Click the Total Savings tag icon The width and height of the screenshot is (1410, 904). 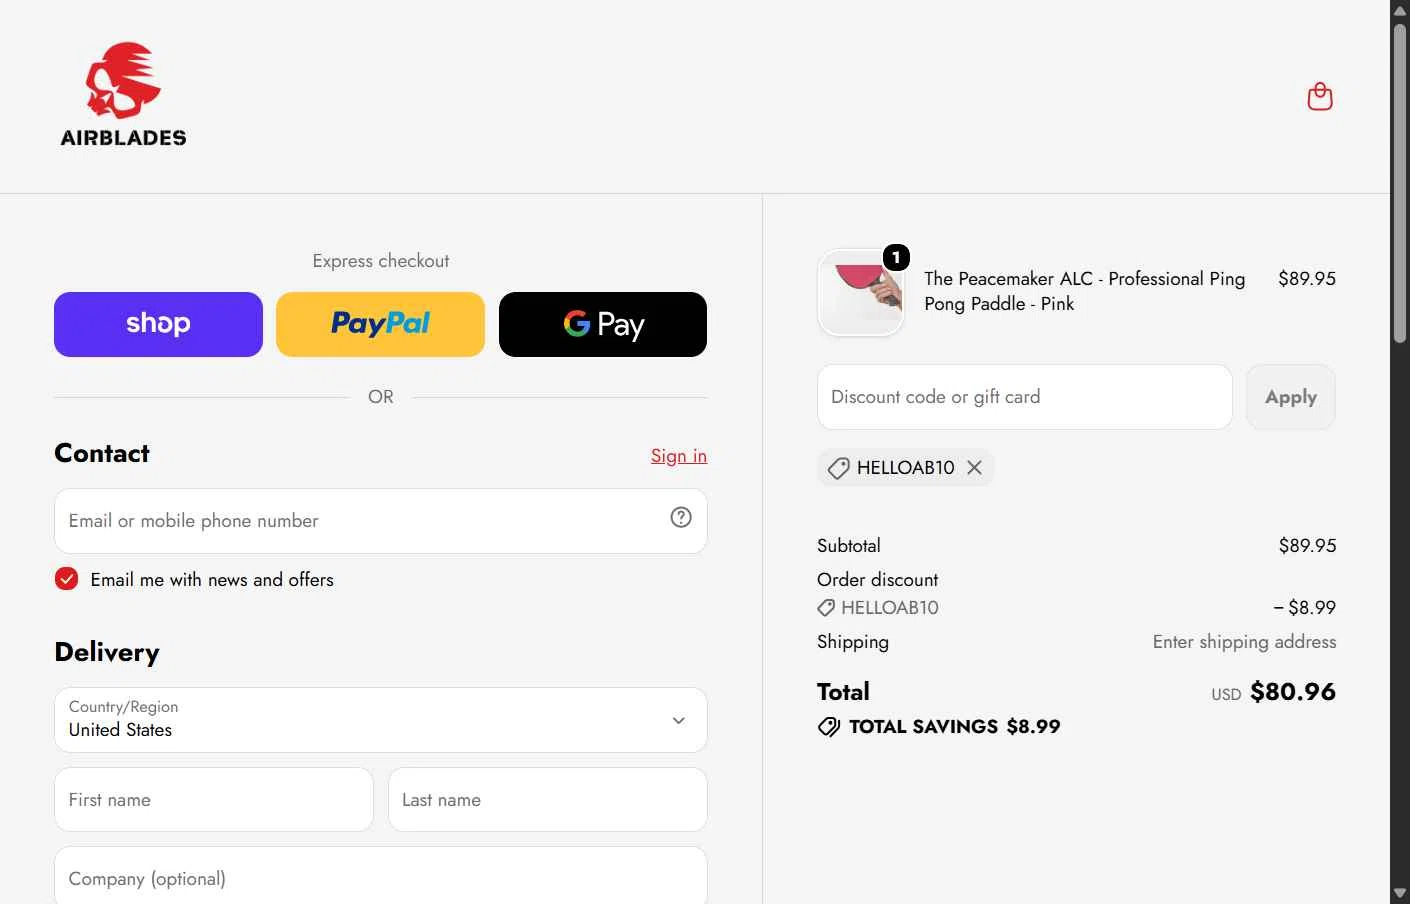829,727
